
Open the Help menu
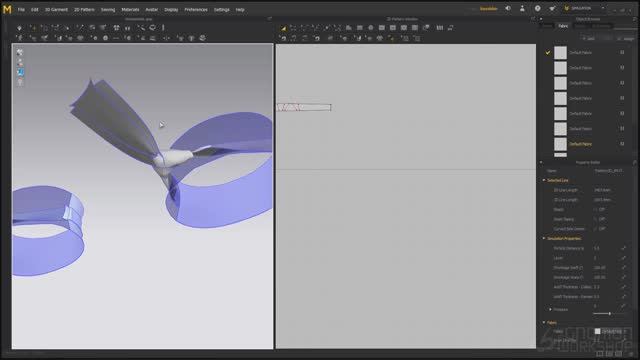pyautogui.click(x=240, y=9)
